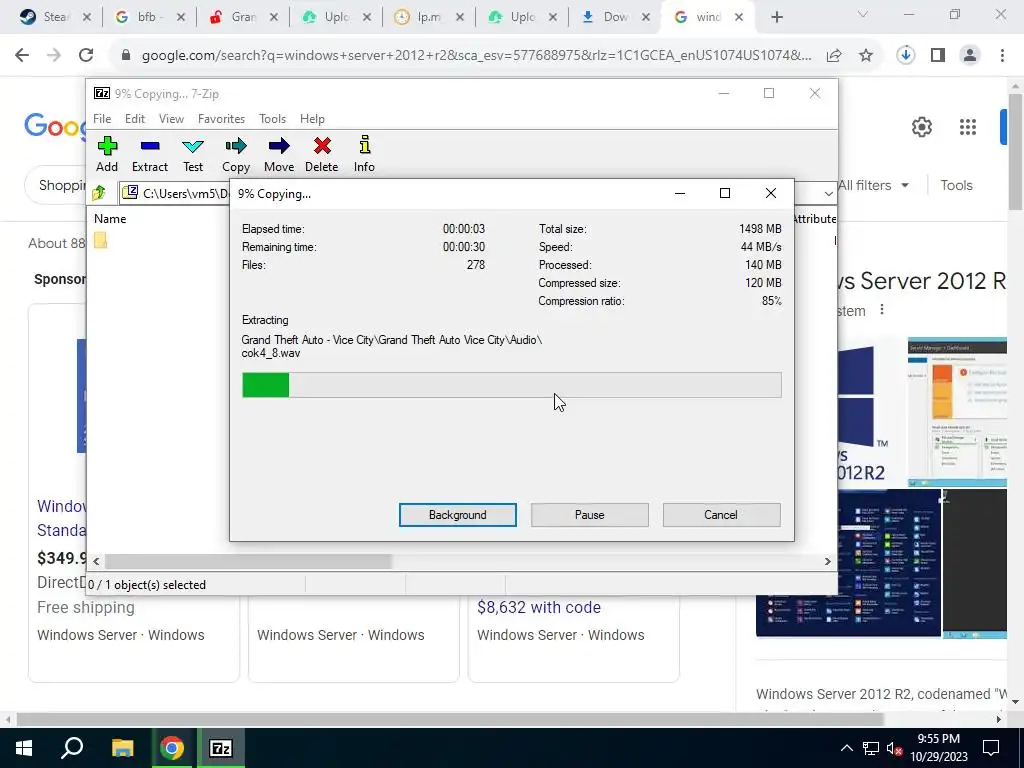
Task: Show hidden system tray icons
Action: [x=846, y=748]
